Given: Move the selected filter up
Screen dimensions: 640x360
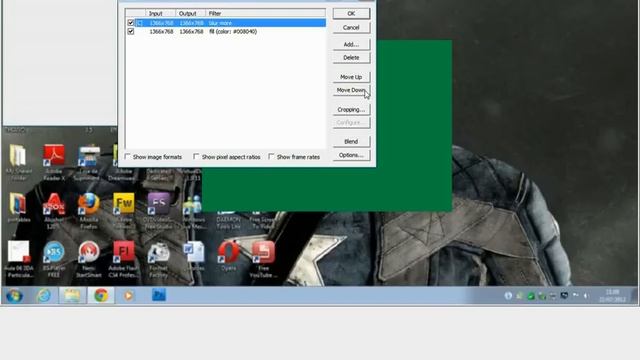Looking at the screenshot, I should click(351, 77).
